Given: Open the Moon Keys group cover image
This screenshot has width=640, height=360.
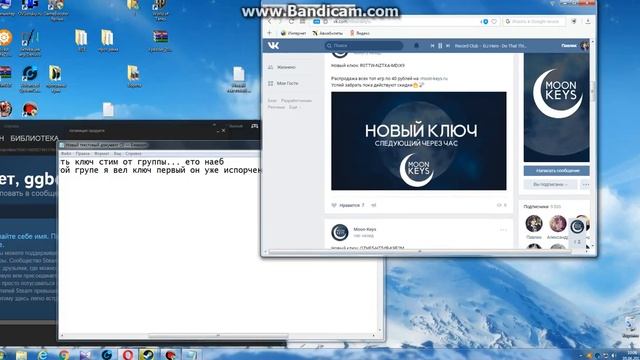Looking at the screenshot, I should tap(557, 108).
